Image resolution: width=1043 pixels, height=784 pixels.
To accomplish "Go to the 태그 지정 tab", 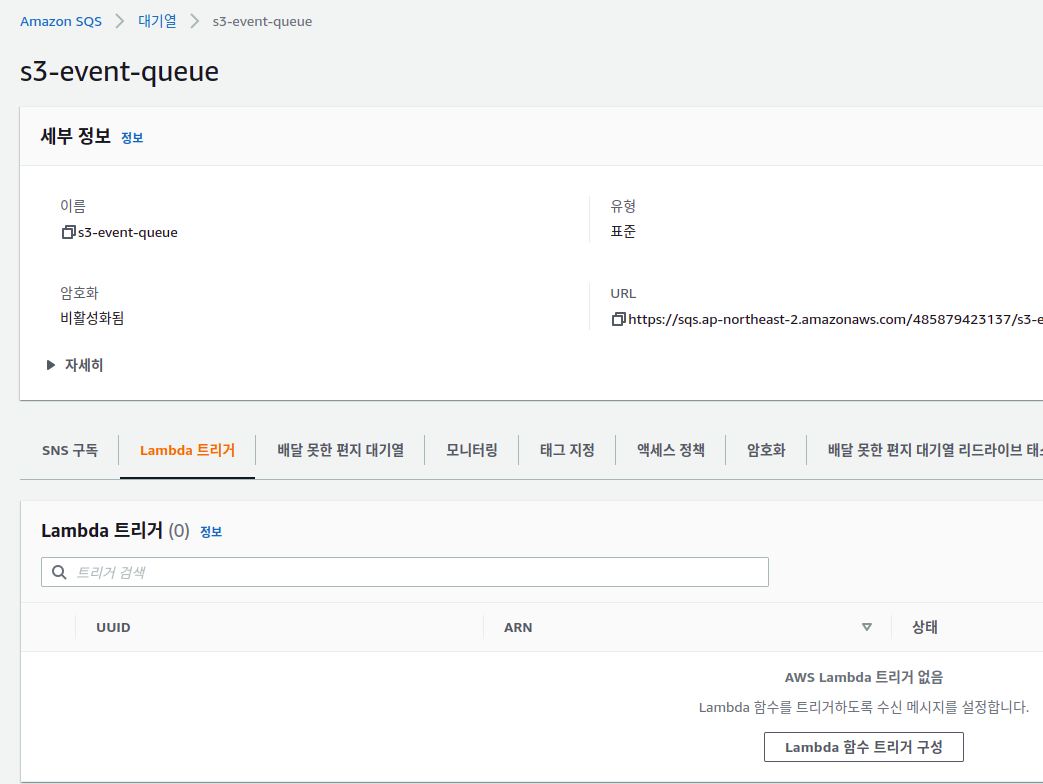I will (x=567, y=450).
